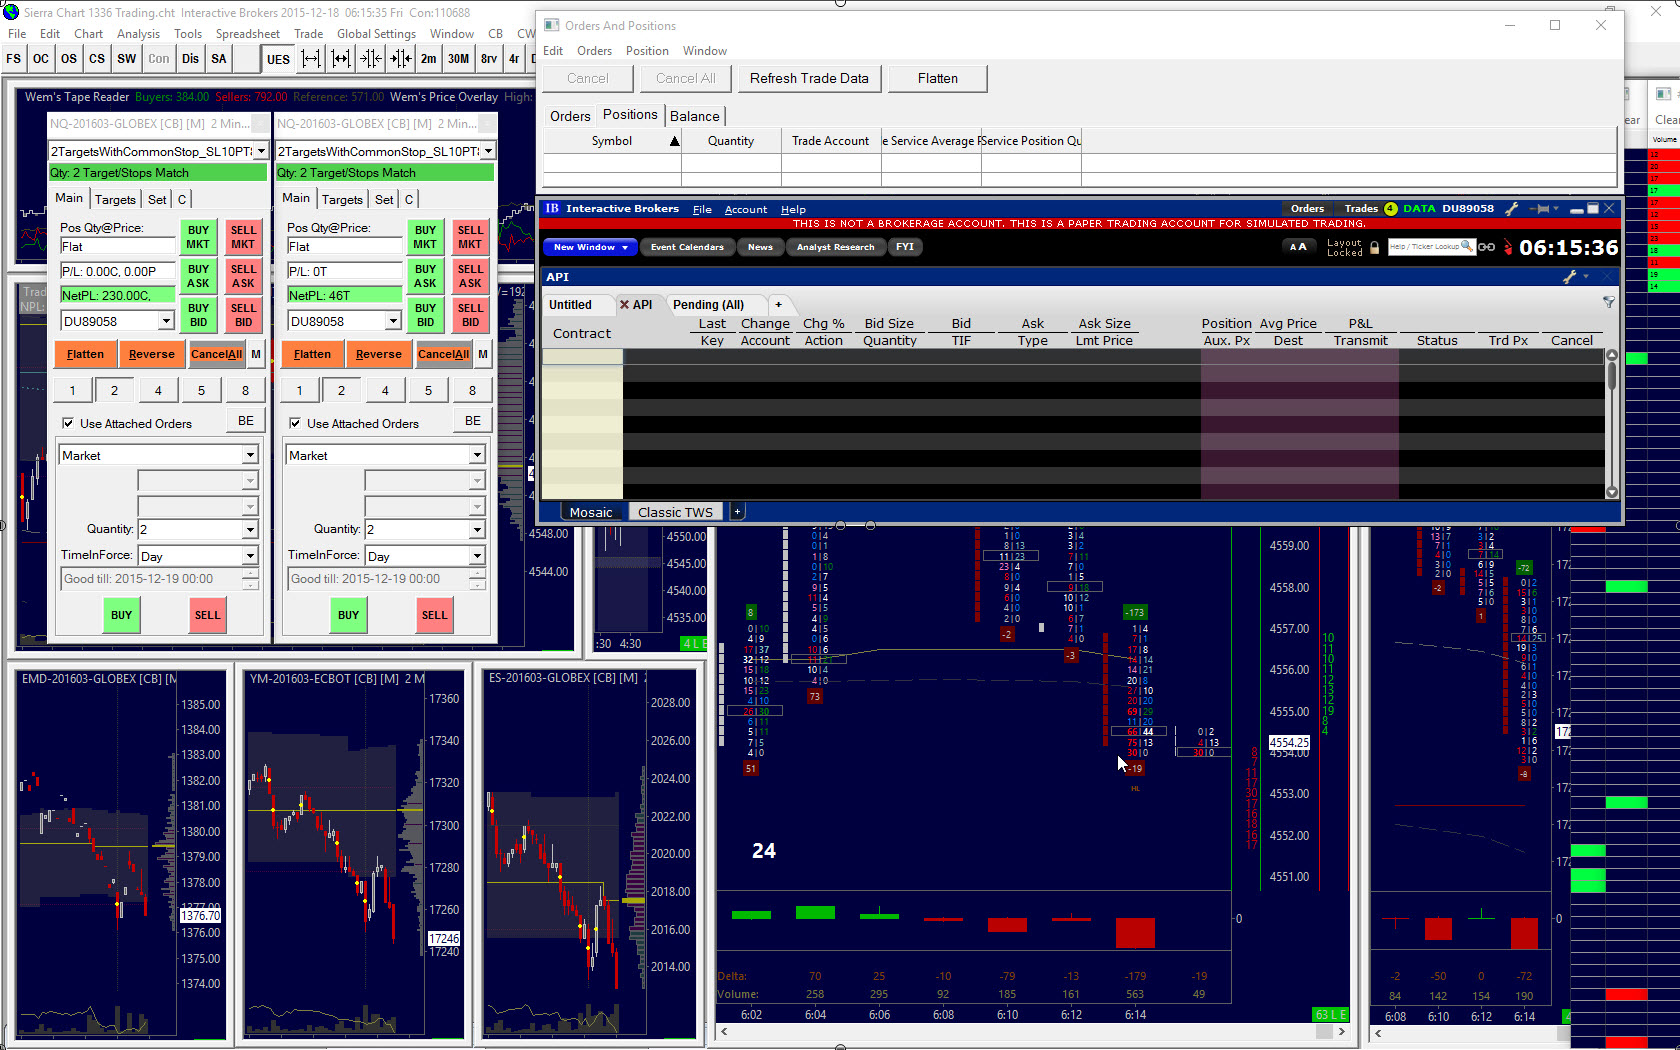
Task: Toggle the UES toolbar button
Action: tap(279, 59)
